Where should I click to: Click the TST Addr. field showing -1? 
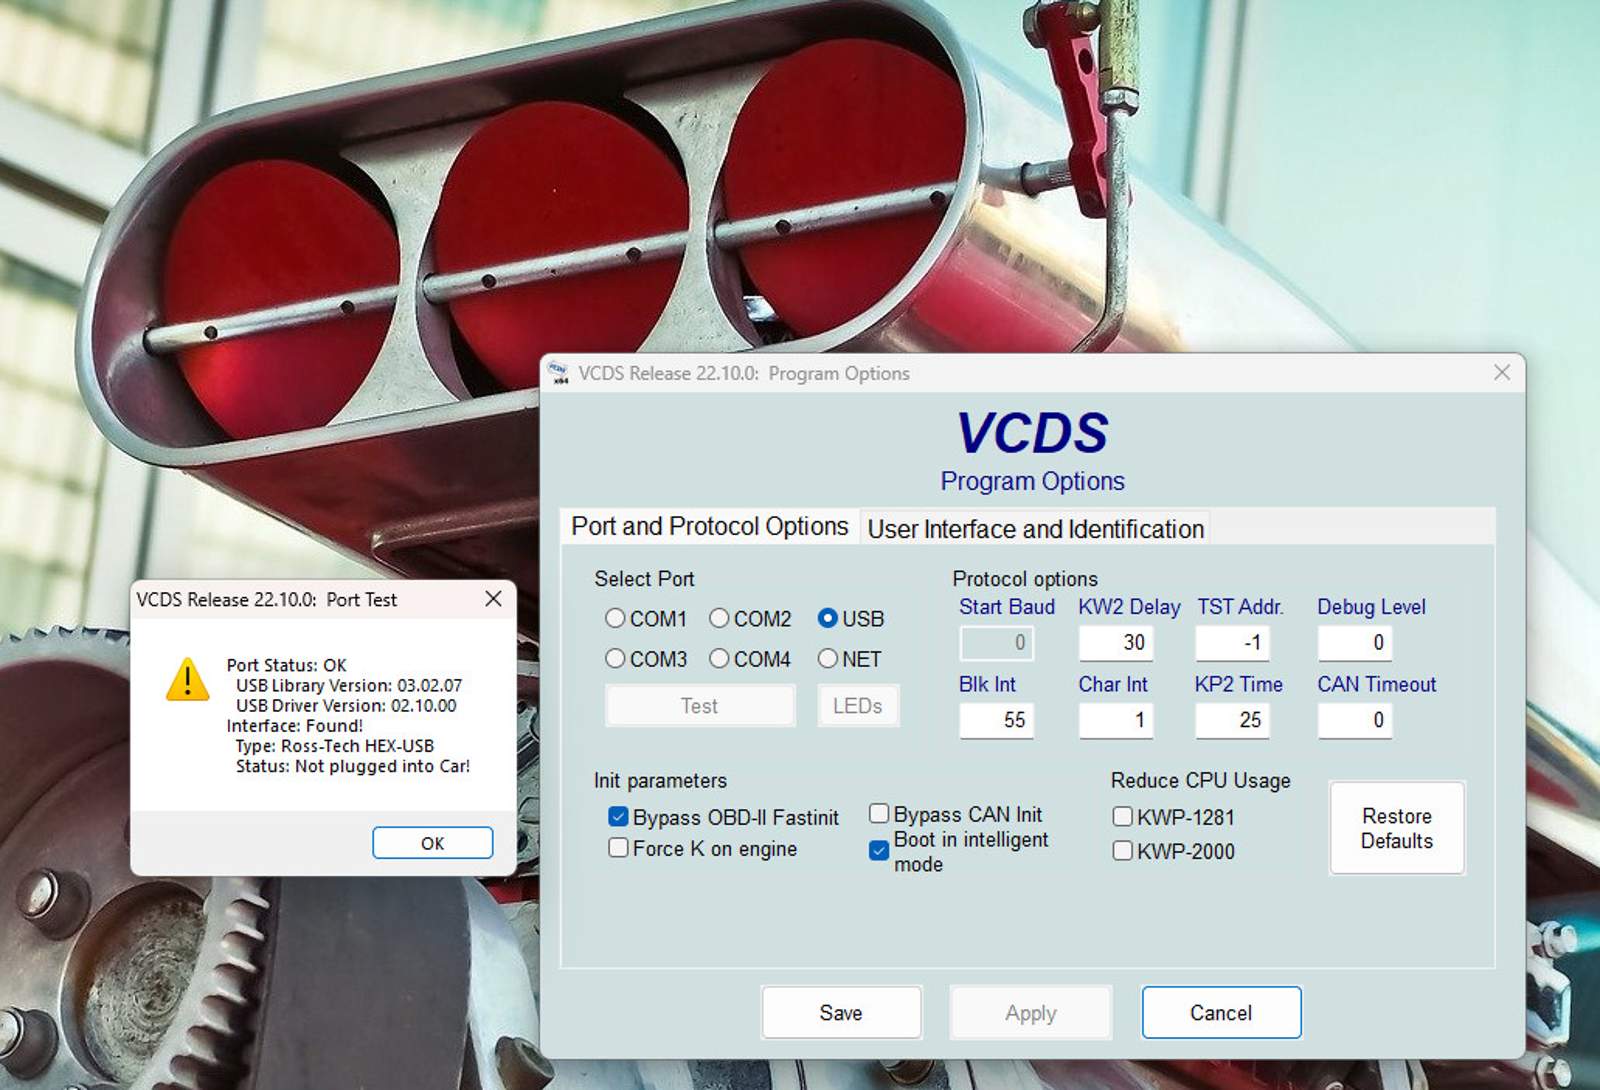[1232, 642]
